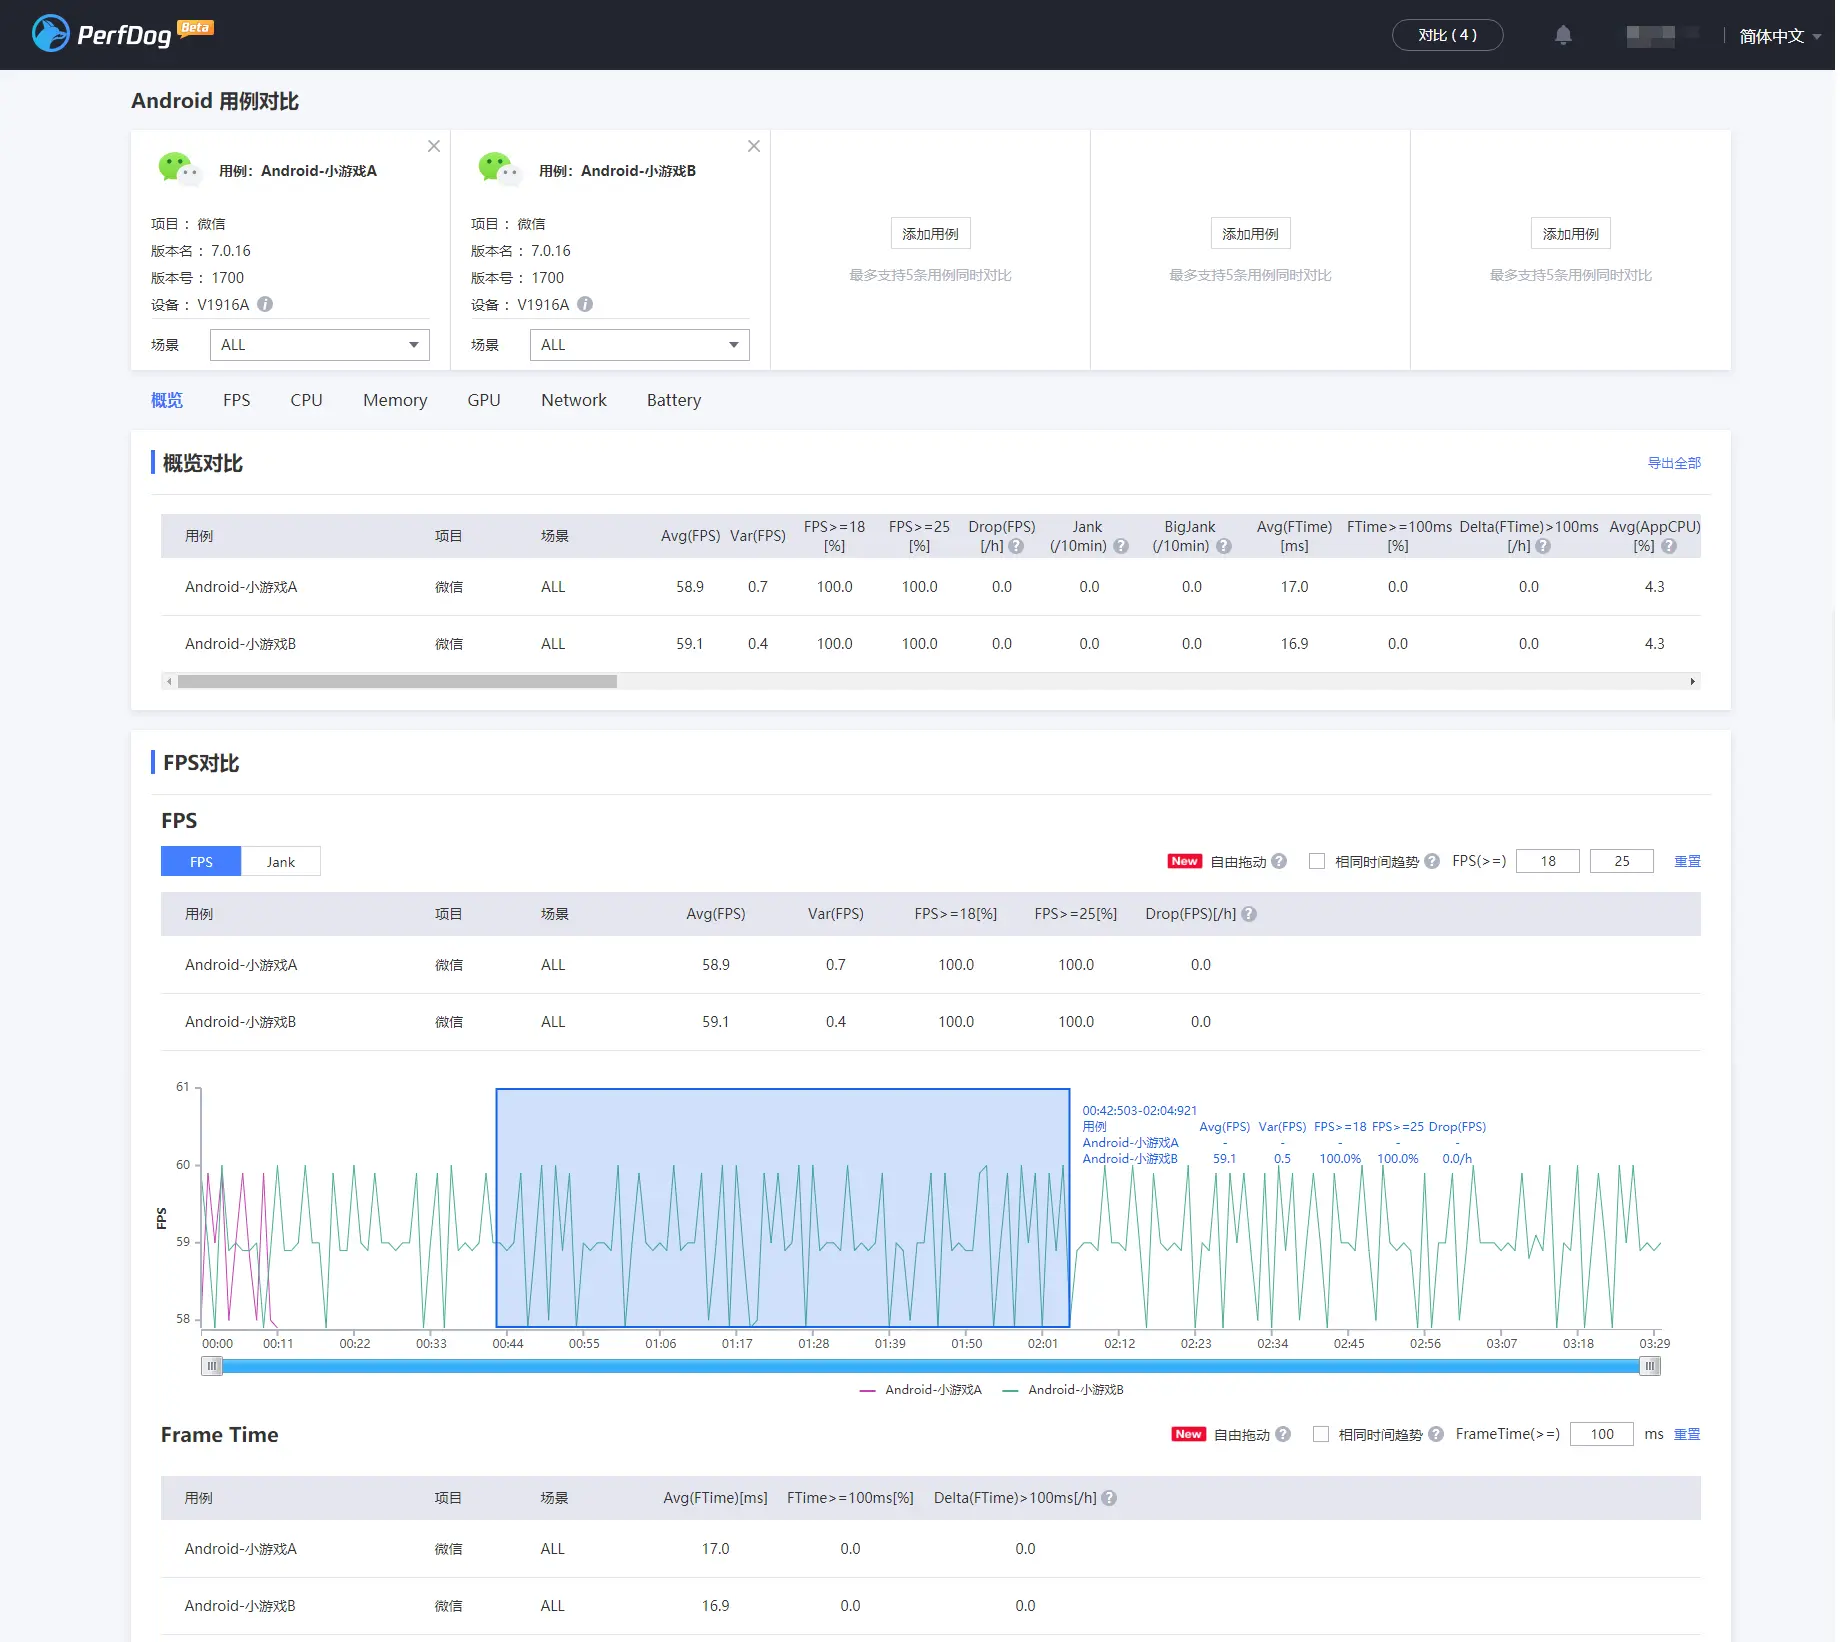Open the notification bell
Screen dimensions: 1840x1642
click(1563, 35)
